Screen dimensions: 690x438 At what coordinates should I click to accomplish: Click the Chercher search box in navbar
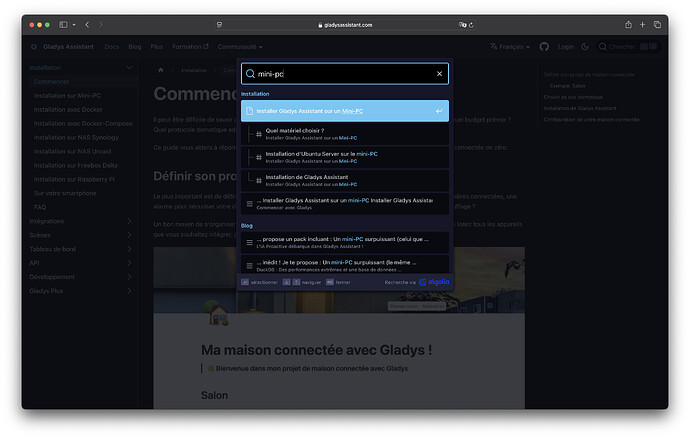[x=627, y=47]
